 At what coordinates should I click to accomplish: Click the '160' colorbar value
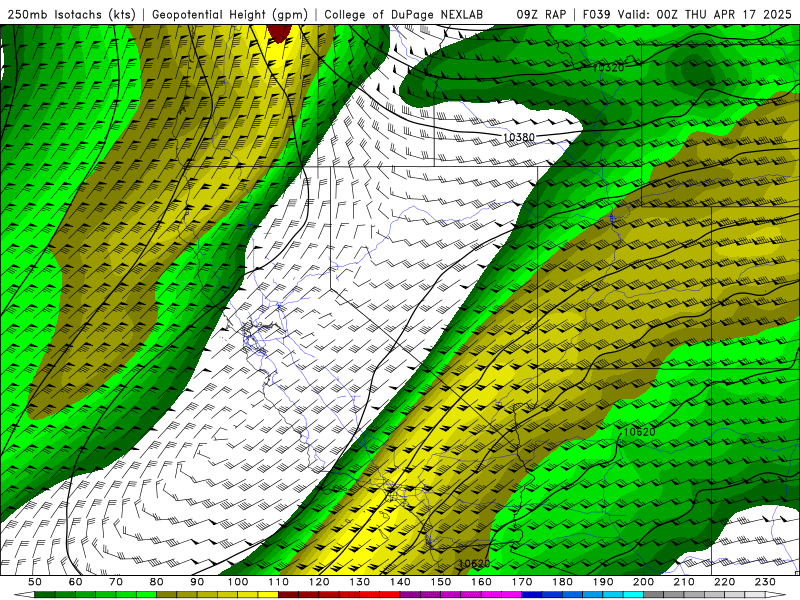(x=481, y=582)
